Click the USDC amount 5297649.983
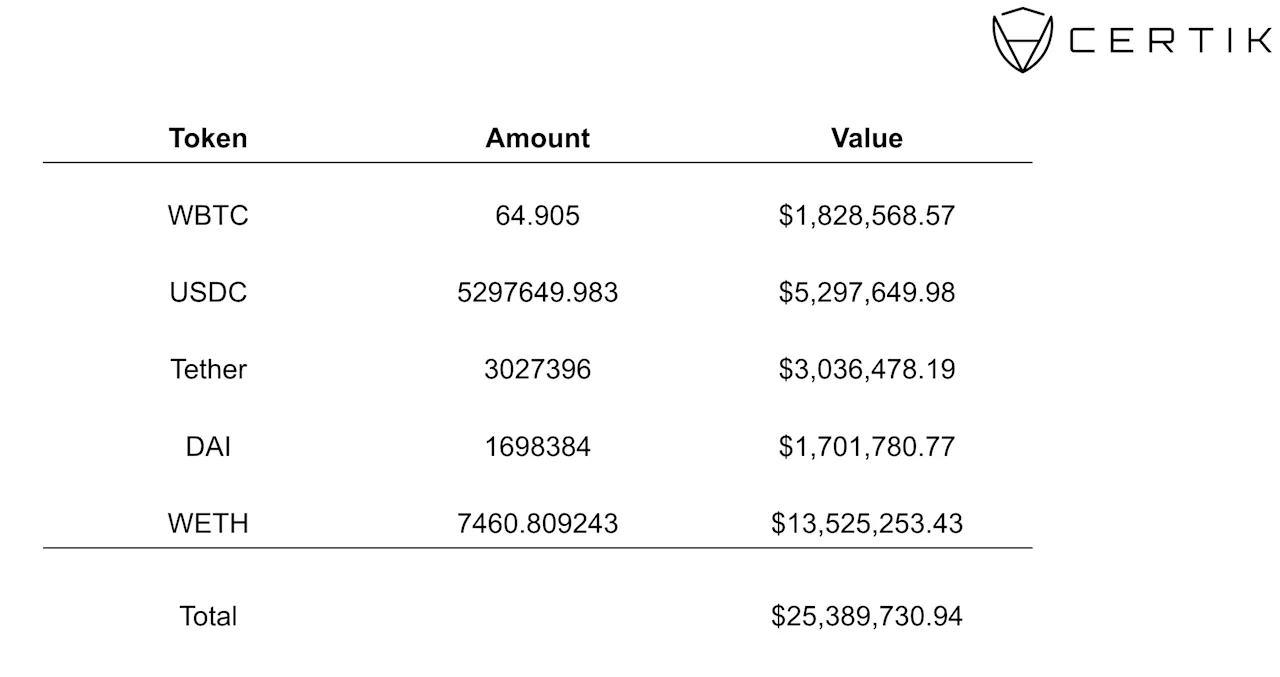The height and width of the screenshot is (677, 1280). click(538, 292)
